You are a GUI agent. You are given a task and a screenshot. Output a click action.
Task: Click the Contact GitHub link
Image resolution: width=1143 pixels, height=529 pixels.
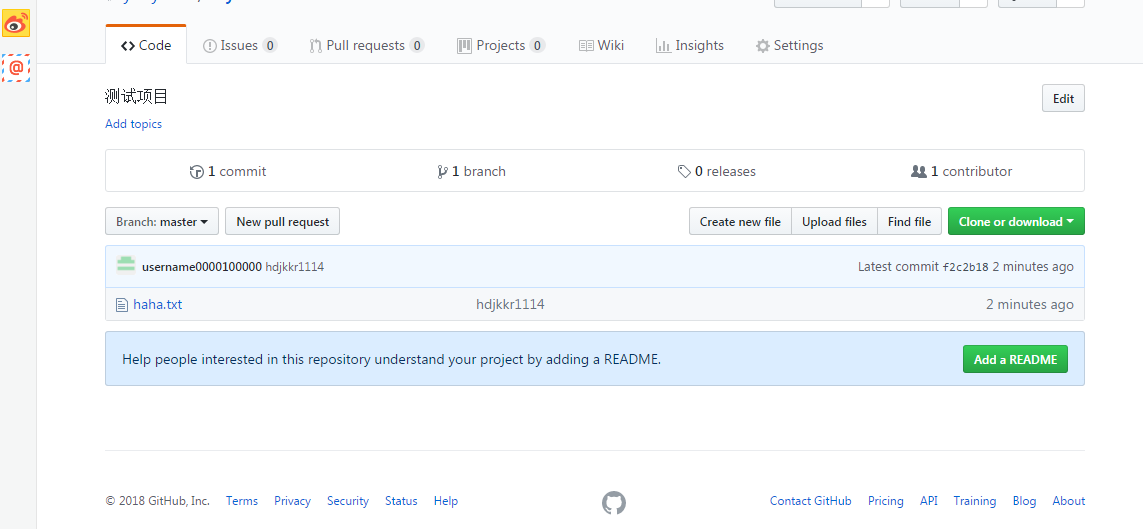(x=811, y=501)
